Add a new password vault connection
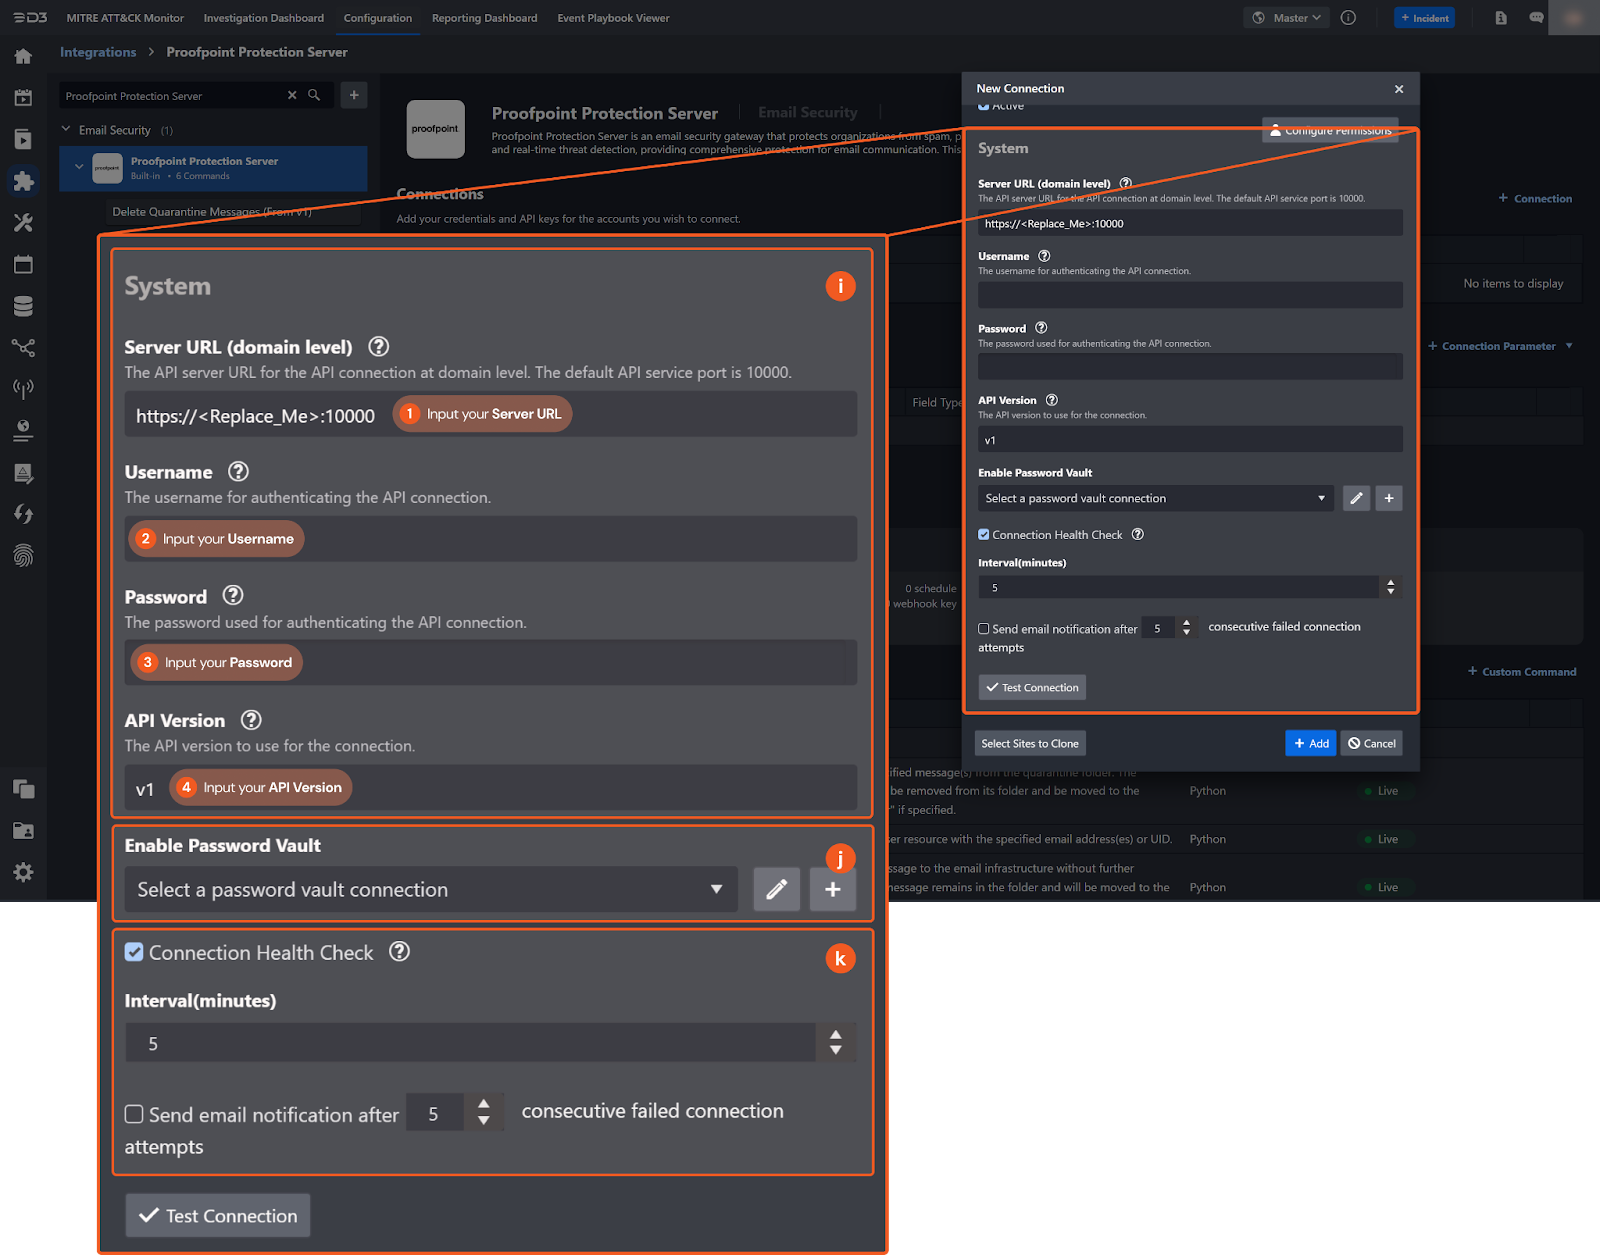 coord(1389,498)
